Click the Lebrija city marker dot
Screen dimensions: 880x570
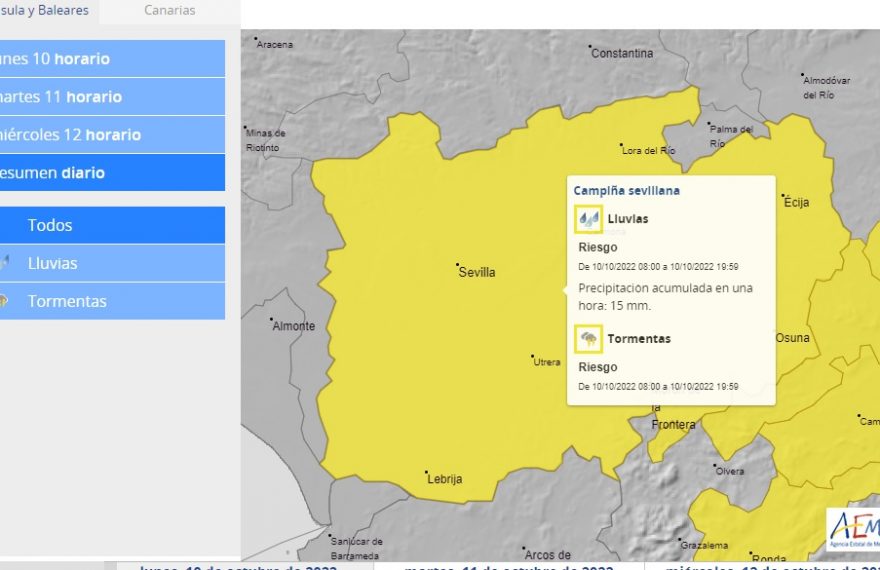click(x=427, y=472)
